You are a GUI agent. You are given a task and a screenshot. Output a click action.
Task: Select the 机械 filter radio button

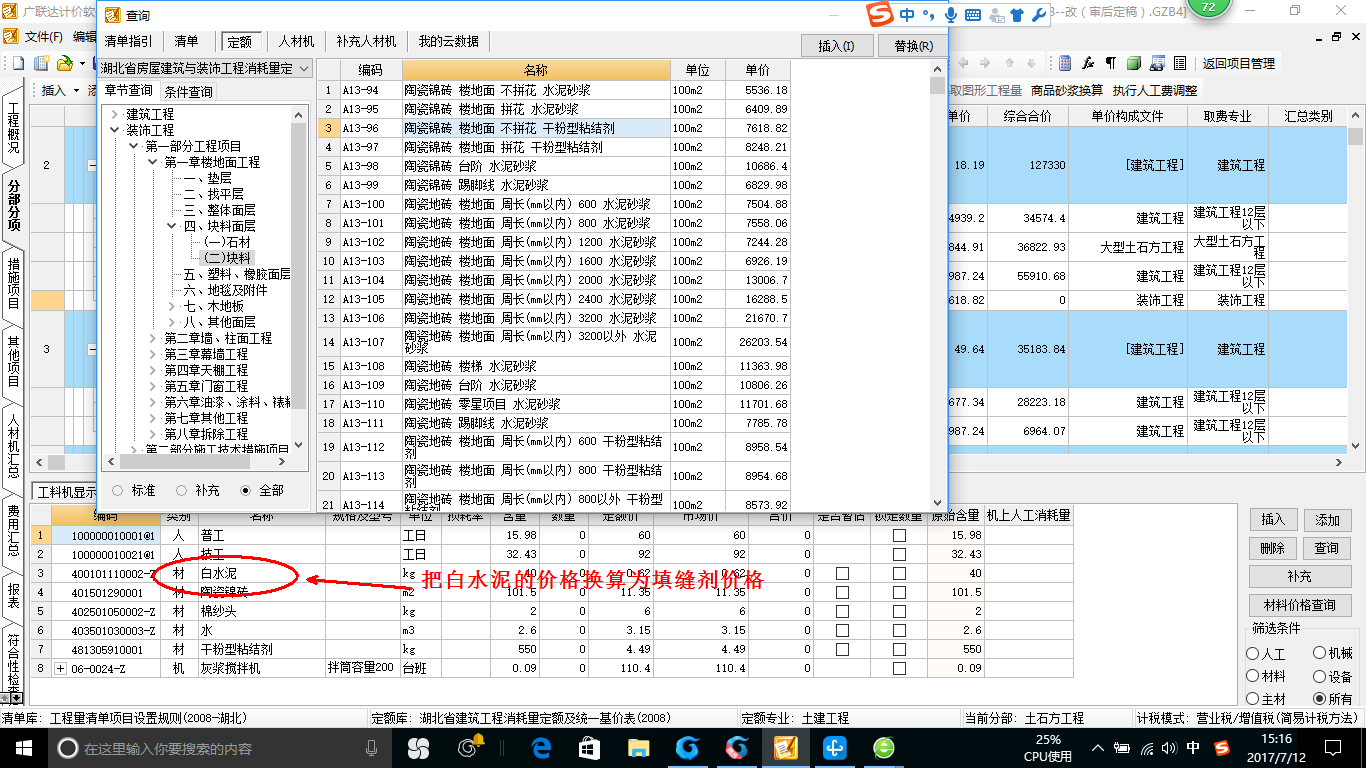pos(1319,653)
